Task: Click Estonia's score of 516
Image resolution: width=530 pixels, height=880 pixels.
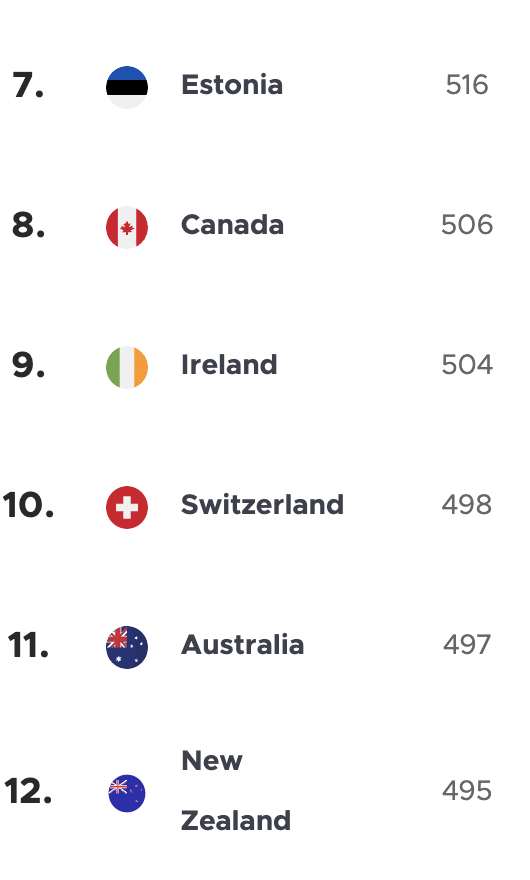Action: tap(467, 85)
